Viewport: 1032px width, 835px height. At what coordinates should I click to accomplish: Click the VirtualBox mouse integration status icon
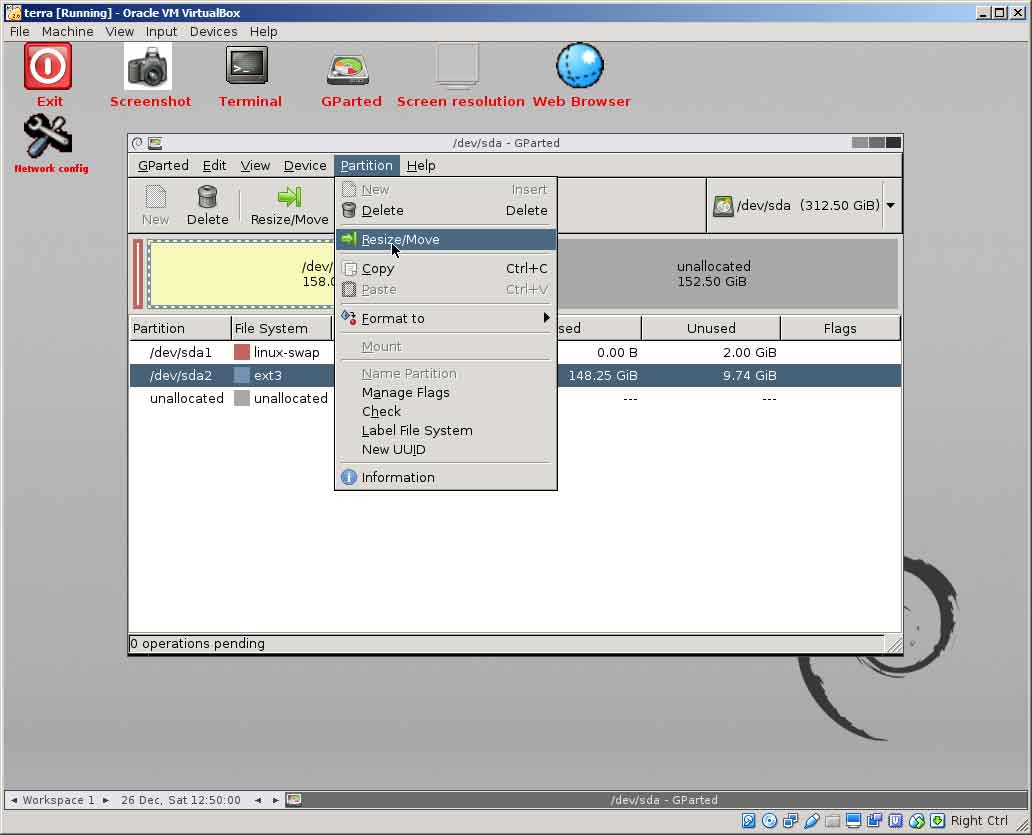click(917, 821)
